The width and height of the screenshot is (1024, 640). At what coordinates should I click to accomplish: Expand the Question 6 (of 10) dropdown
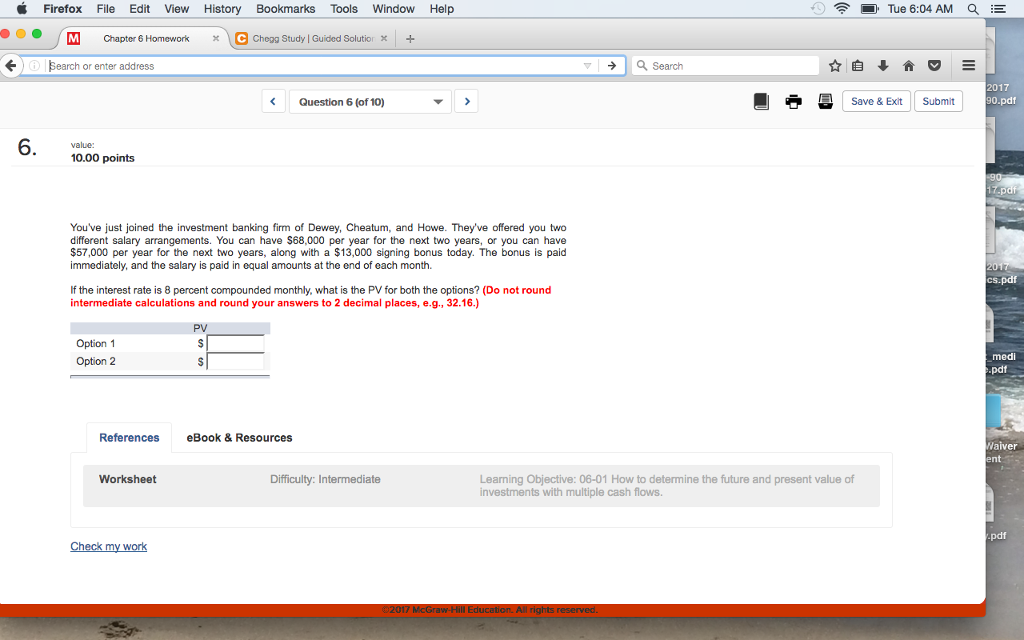(370, 102)
